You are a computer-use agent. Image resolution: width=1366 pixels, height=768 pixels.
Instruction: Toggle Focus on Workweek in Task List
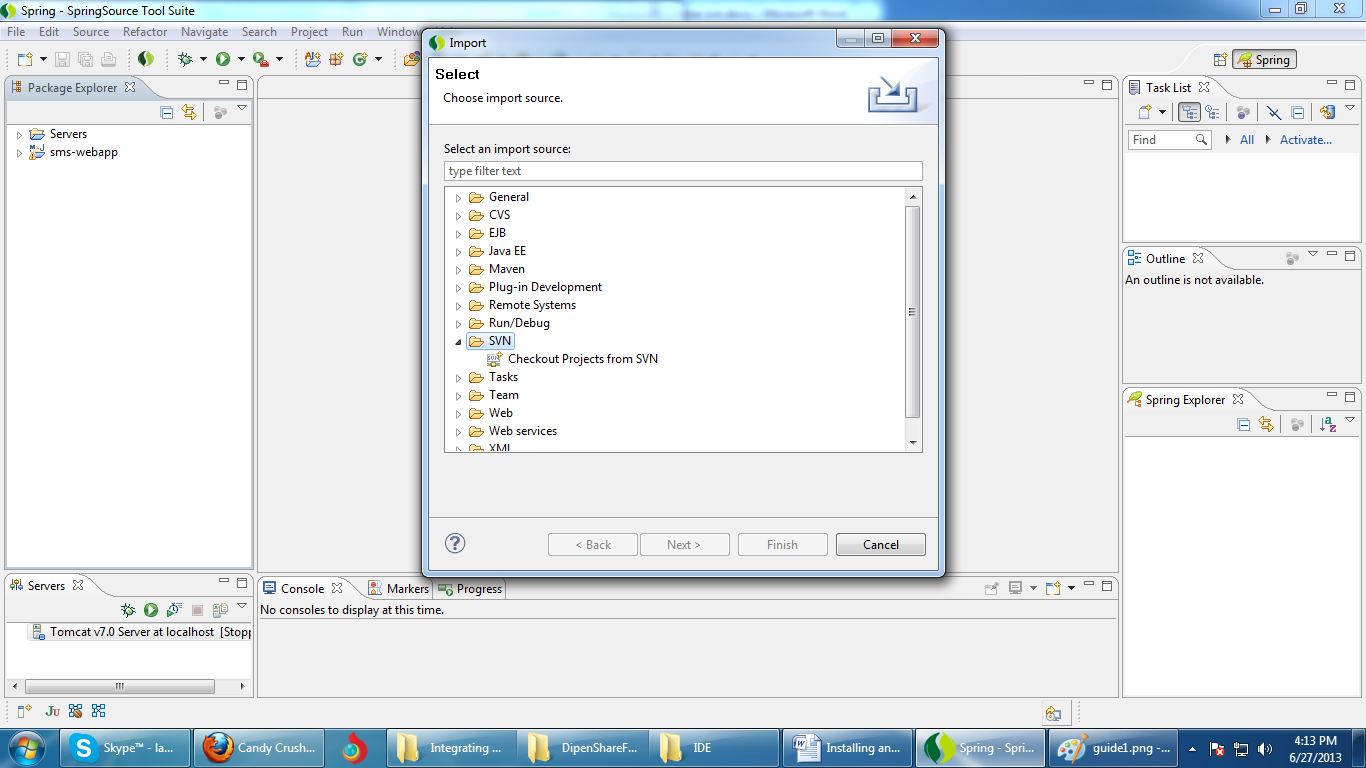point(1243,113)
